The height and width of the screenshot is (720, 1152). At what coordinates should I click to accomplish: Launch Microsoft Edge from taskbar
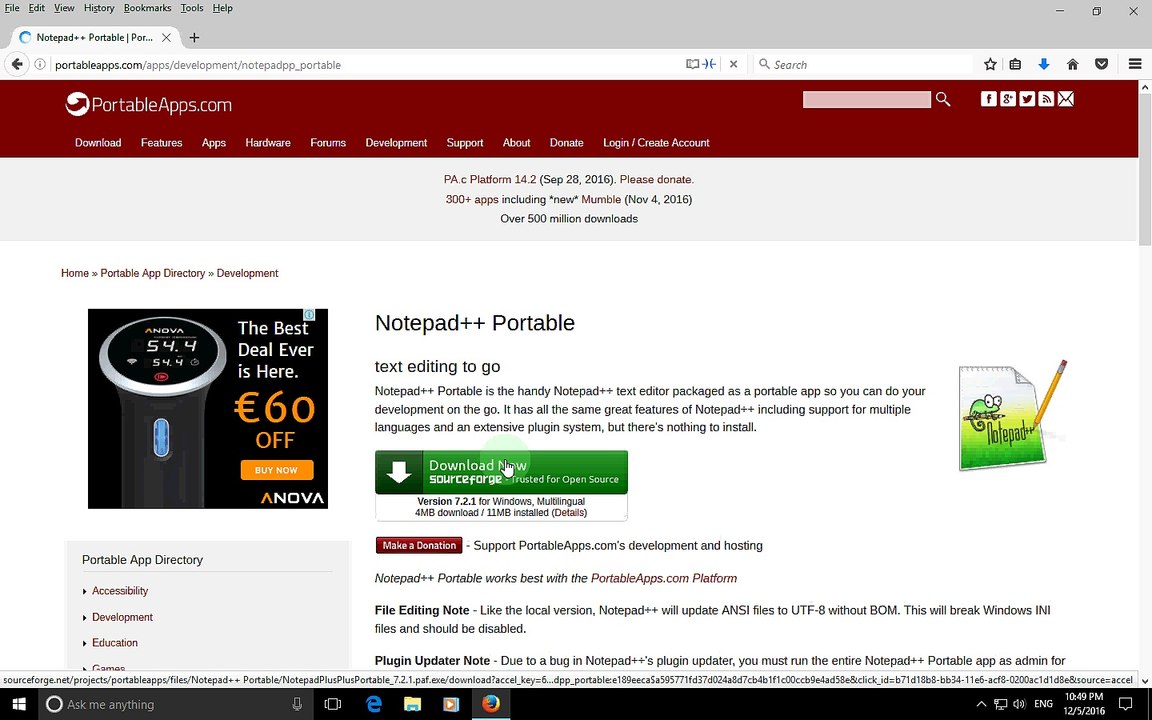(374, 705)
